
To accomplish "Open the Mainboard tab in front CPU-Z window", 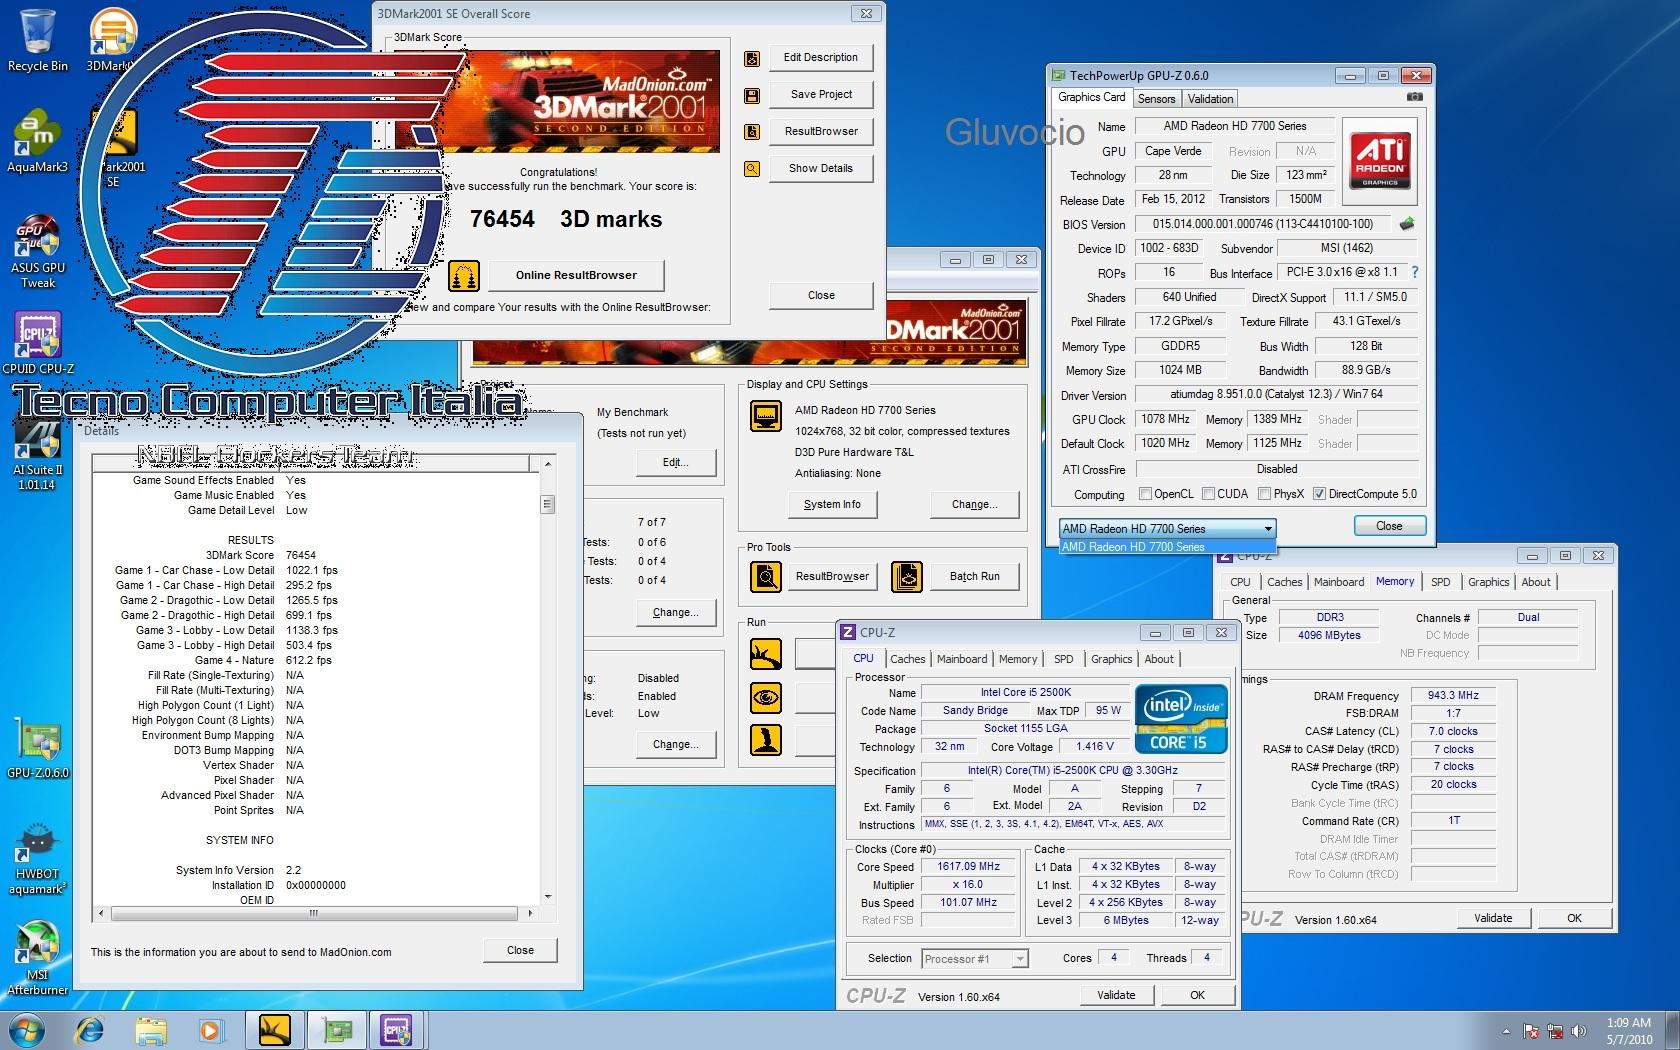I will (x=962, y=659).
